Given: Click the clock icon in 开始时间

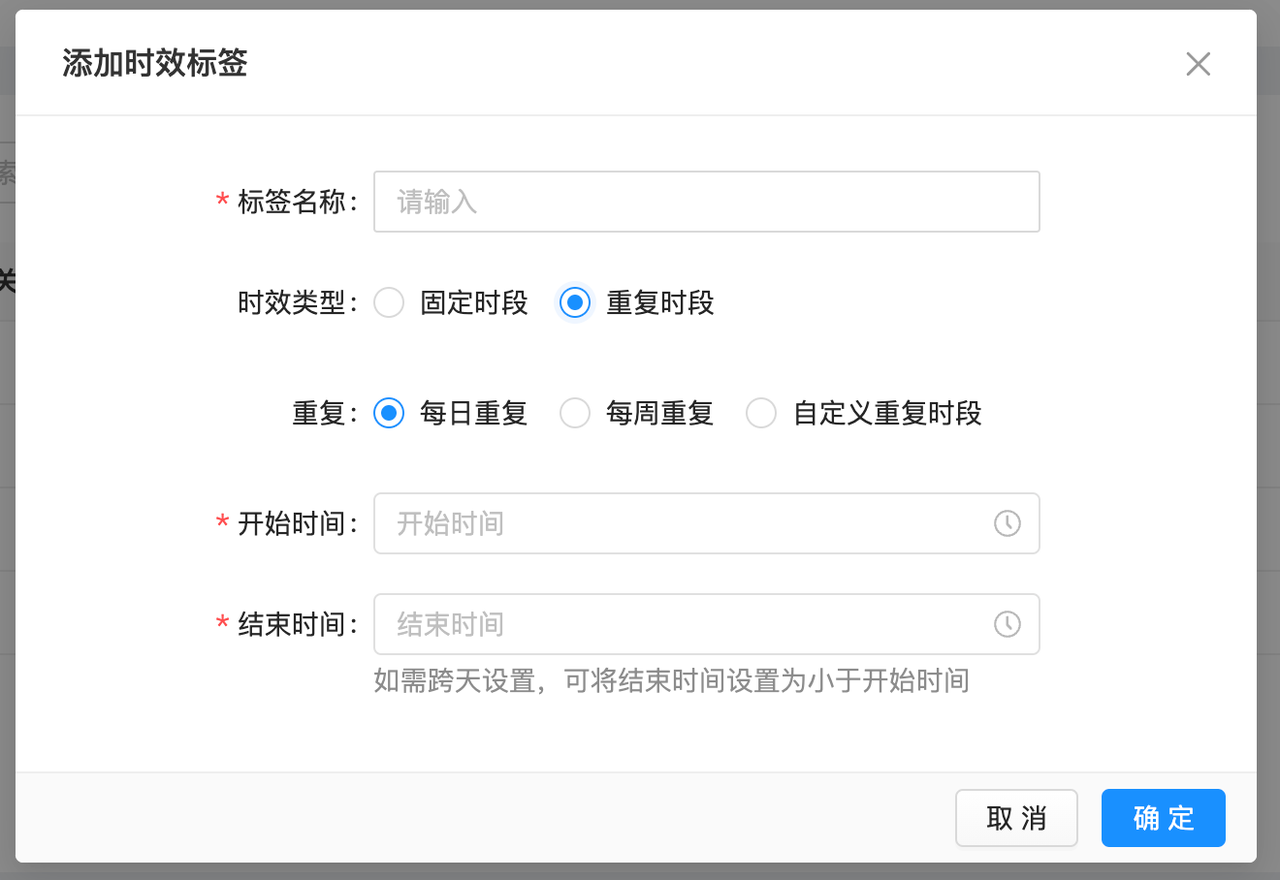Looking at the screenshot, I should (1007, 523).
